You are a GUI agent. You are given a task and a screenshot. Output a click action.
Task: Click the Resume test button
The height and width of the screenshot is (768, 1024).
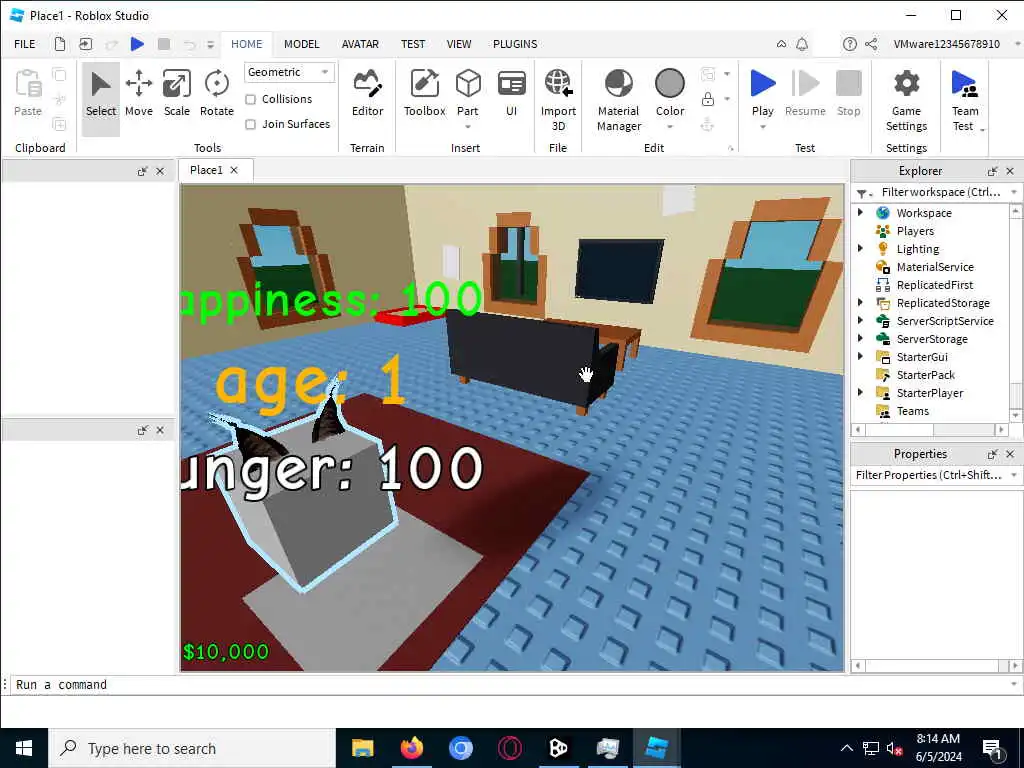[x=805, y=93]
